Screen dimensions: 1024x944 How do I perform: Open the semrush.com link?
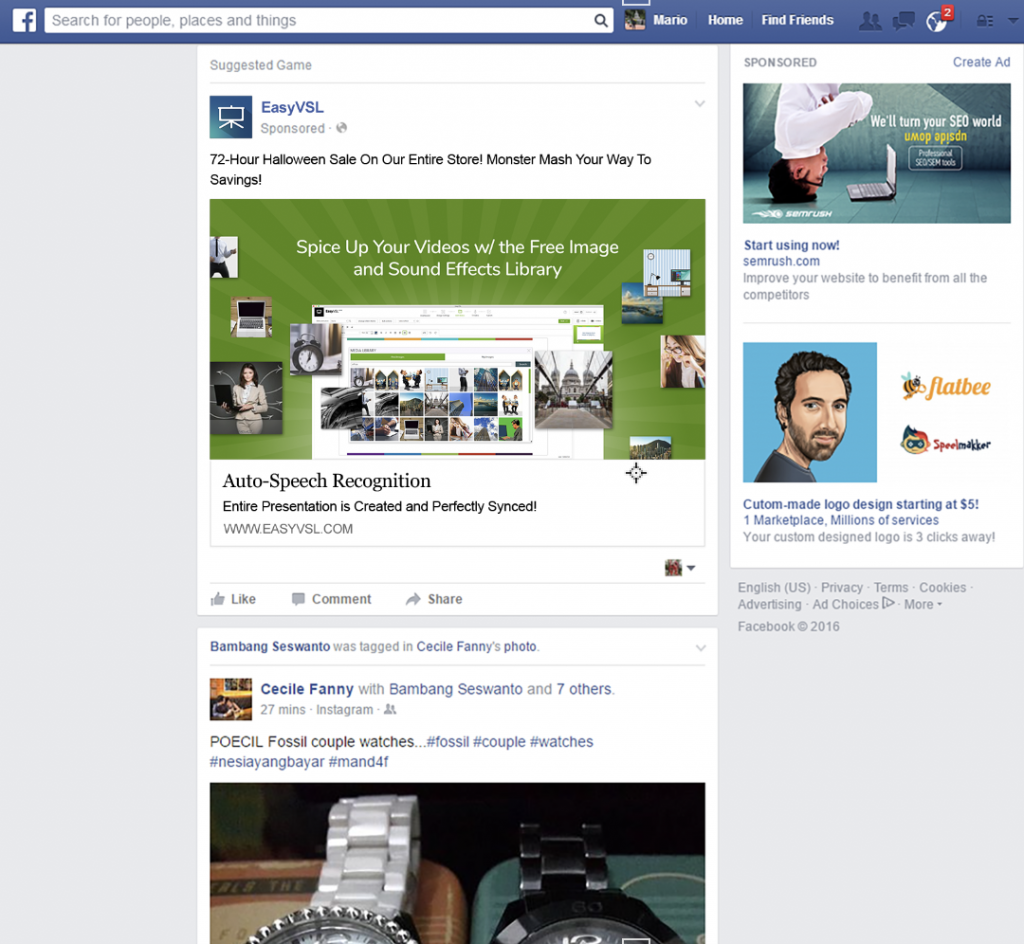click(x=781, y=261)
